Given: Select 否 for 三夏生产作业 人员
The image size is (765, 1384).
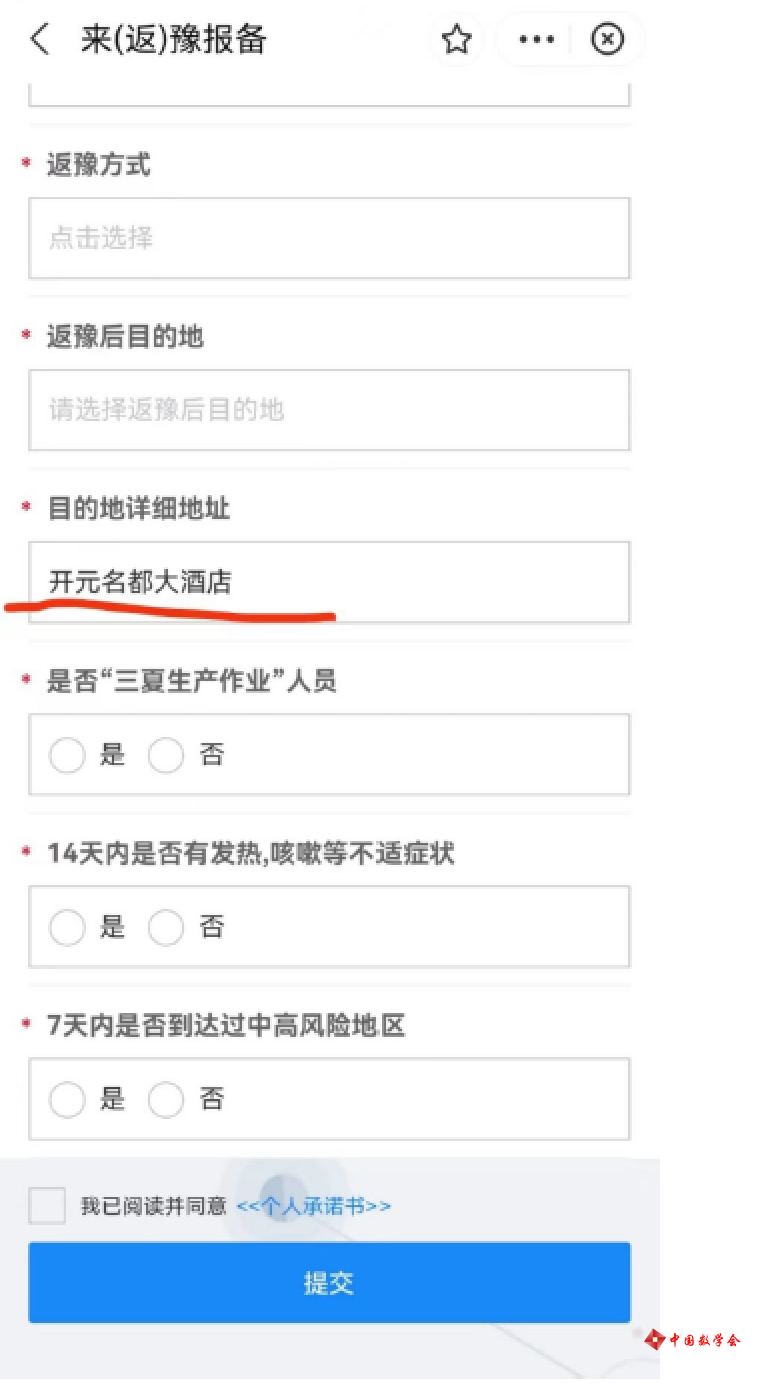Looking at the screenshot, I should 166,755.
